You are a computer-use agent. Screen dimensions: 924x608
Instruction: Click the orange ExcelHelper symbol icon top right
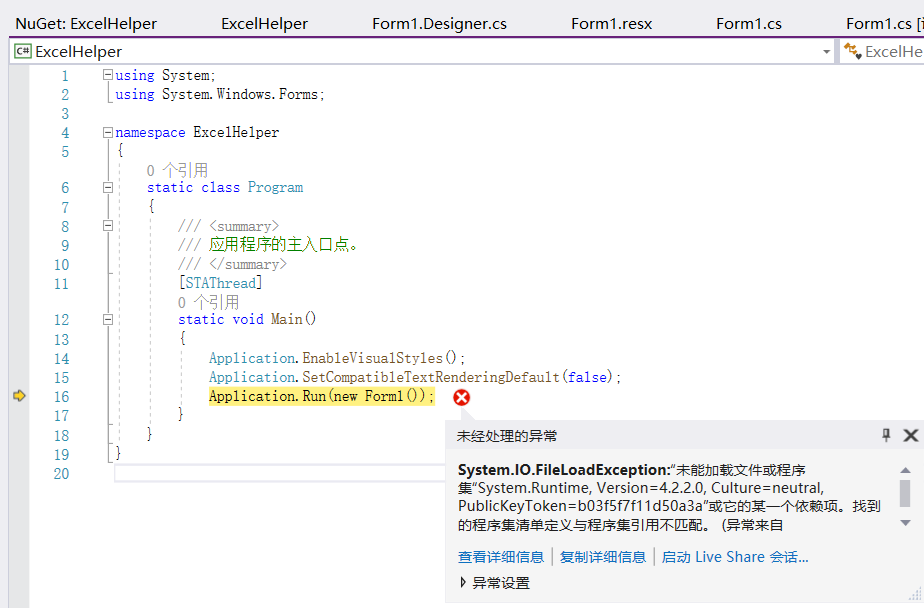(852, 50)
